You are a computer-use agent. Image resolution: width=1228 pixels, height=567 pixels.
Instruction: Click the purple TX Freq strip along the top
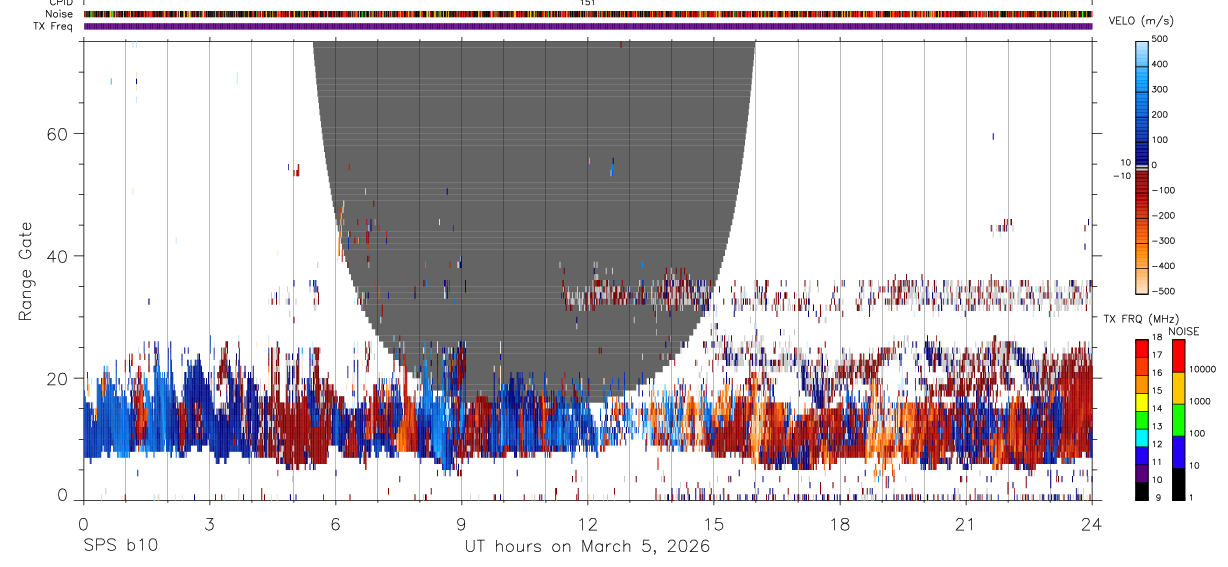(x=588, y=26)
